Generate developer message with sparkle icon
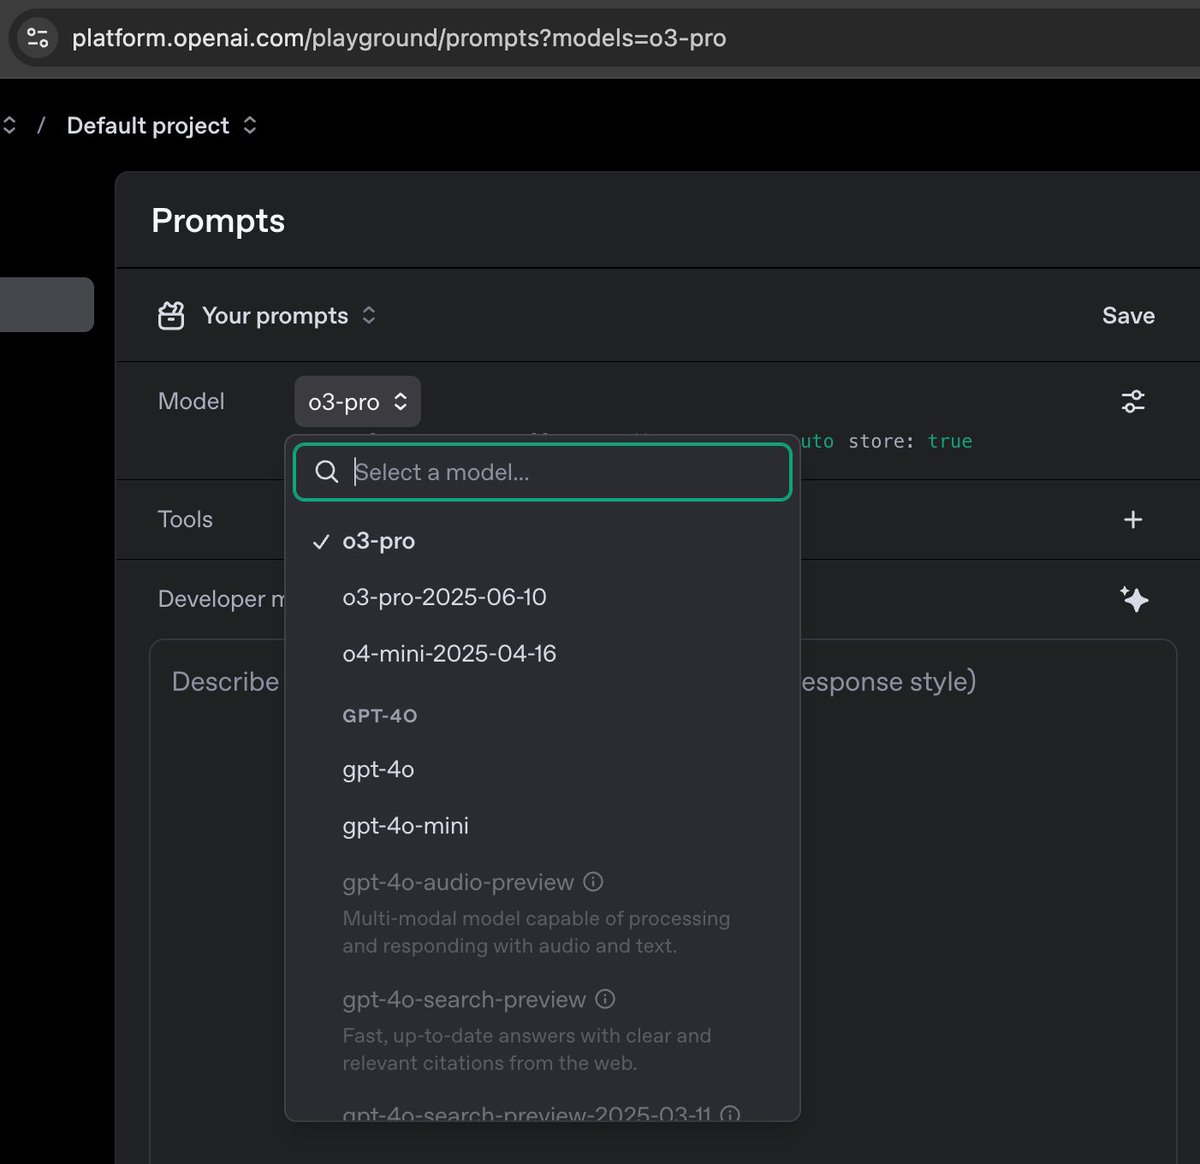The width and height of the screenshot is (1200, 1164). click(x=1134, y=599)
